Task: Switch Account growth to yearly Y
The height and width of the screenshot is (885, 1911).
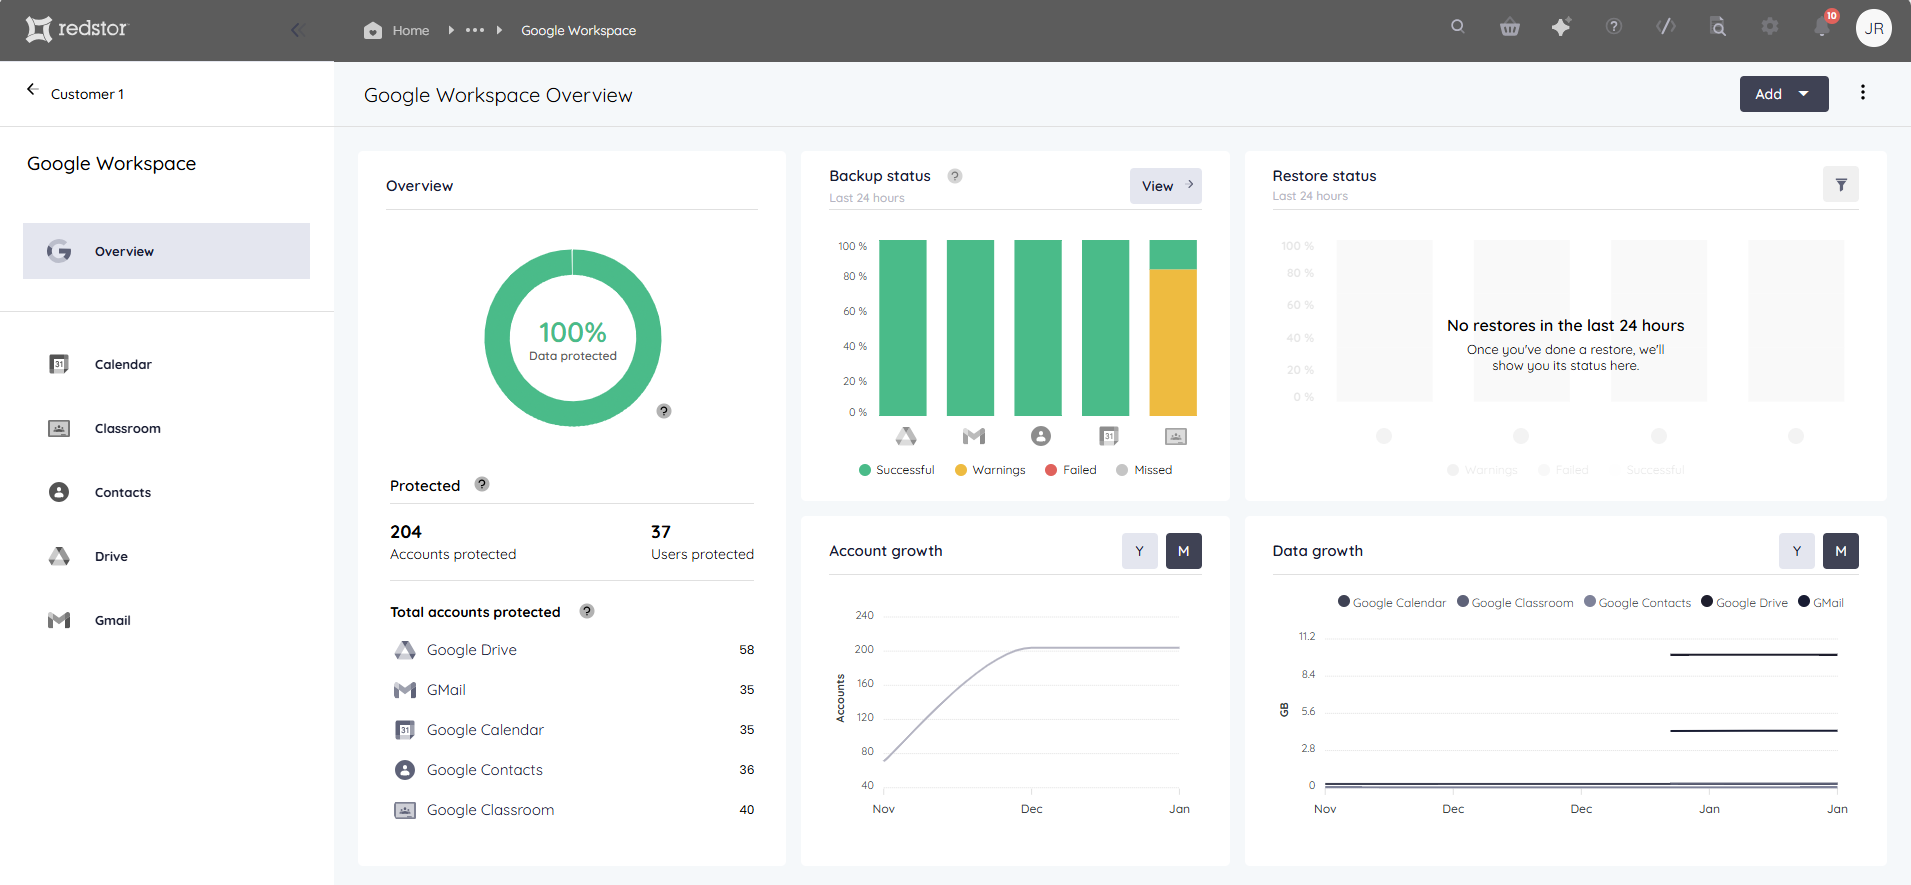Action: tap(1140, 551)
